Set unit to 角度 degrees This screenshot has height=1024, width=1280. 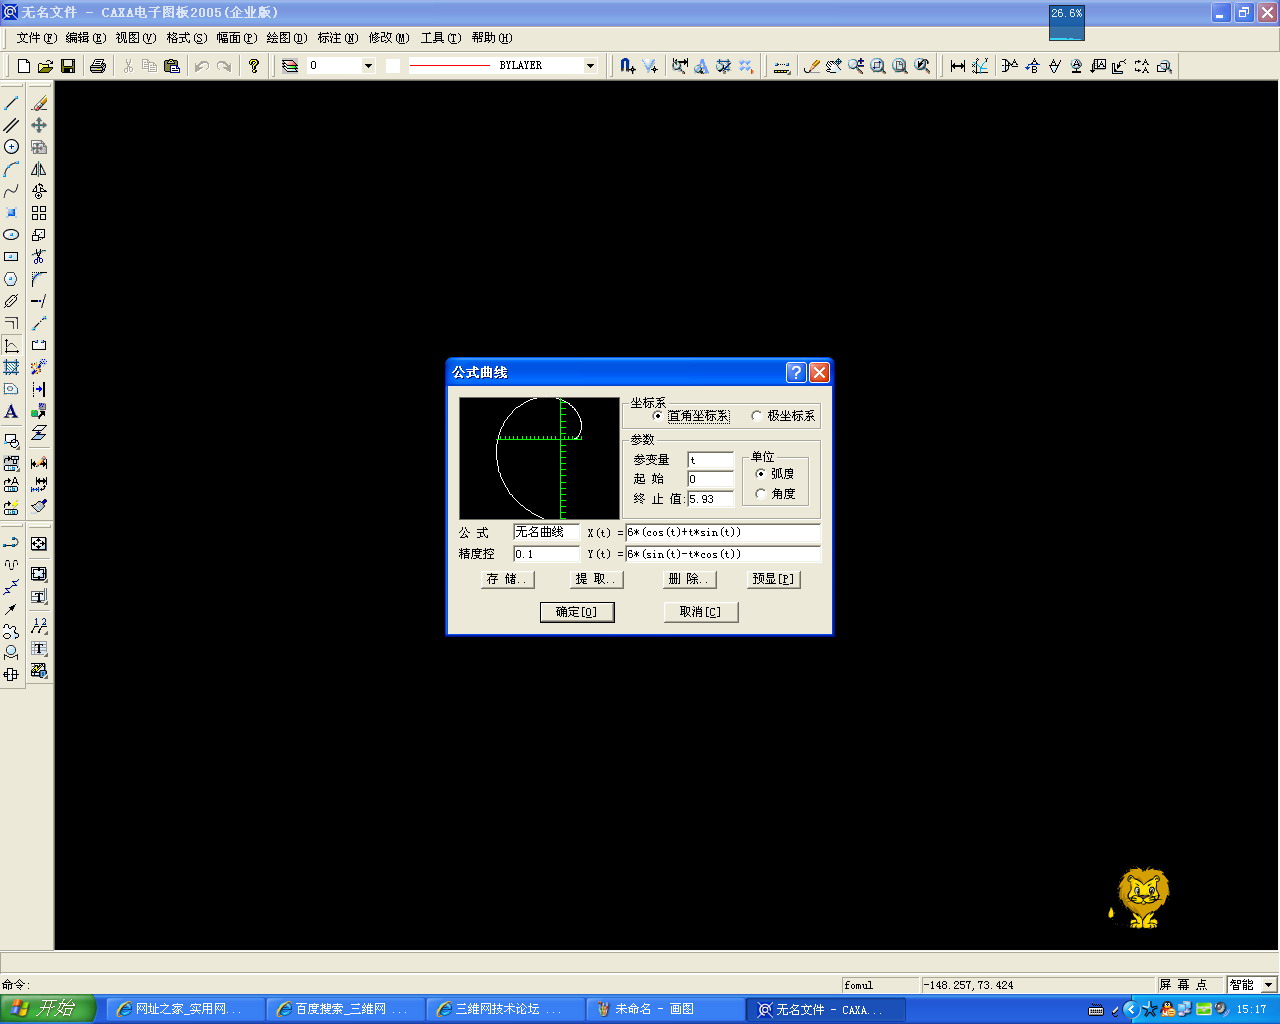pyautogui.click(x=775, y=494)
